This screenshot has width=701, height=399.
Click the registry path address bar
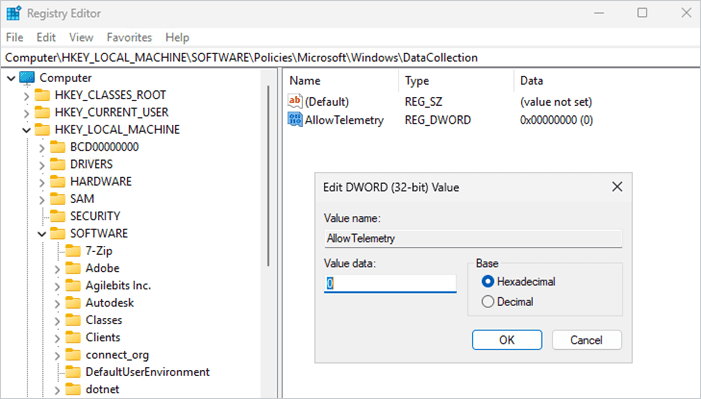(350, 58)
